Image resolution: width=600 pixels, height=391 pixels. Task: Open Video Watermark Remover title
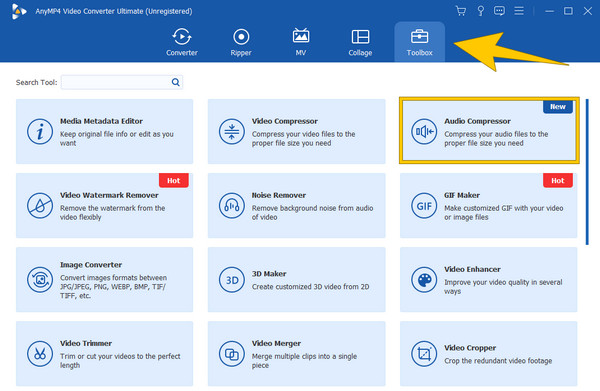(109, 195)
